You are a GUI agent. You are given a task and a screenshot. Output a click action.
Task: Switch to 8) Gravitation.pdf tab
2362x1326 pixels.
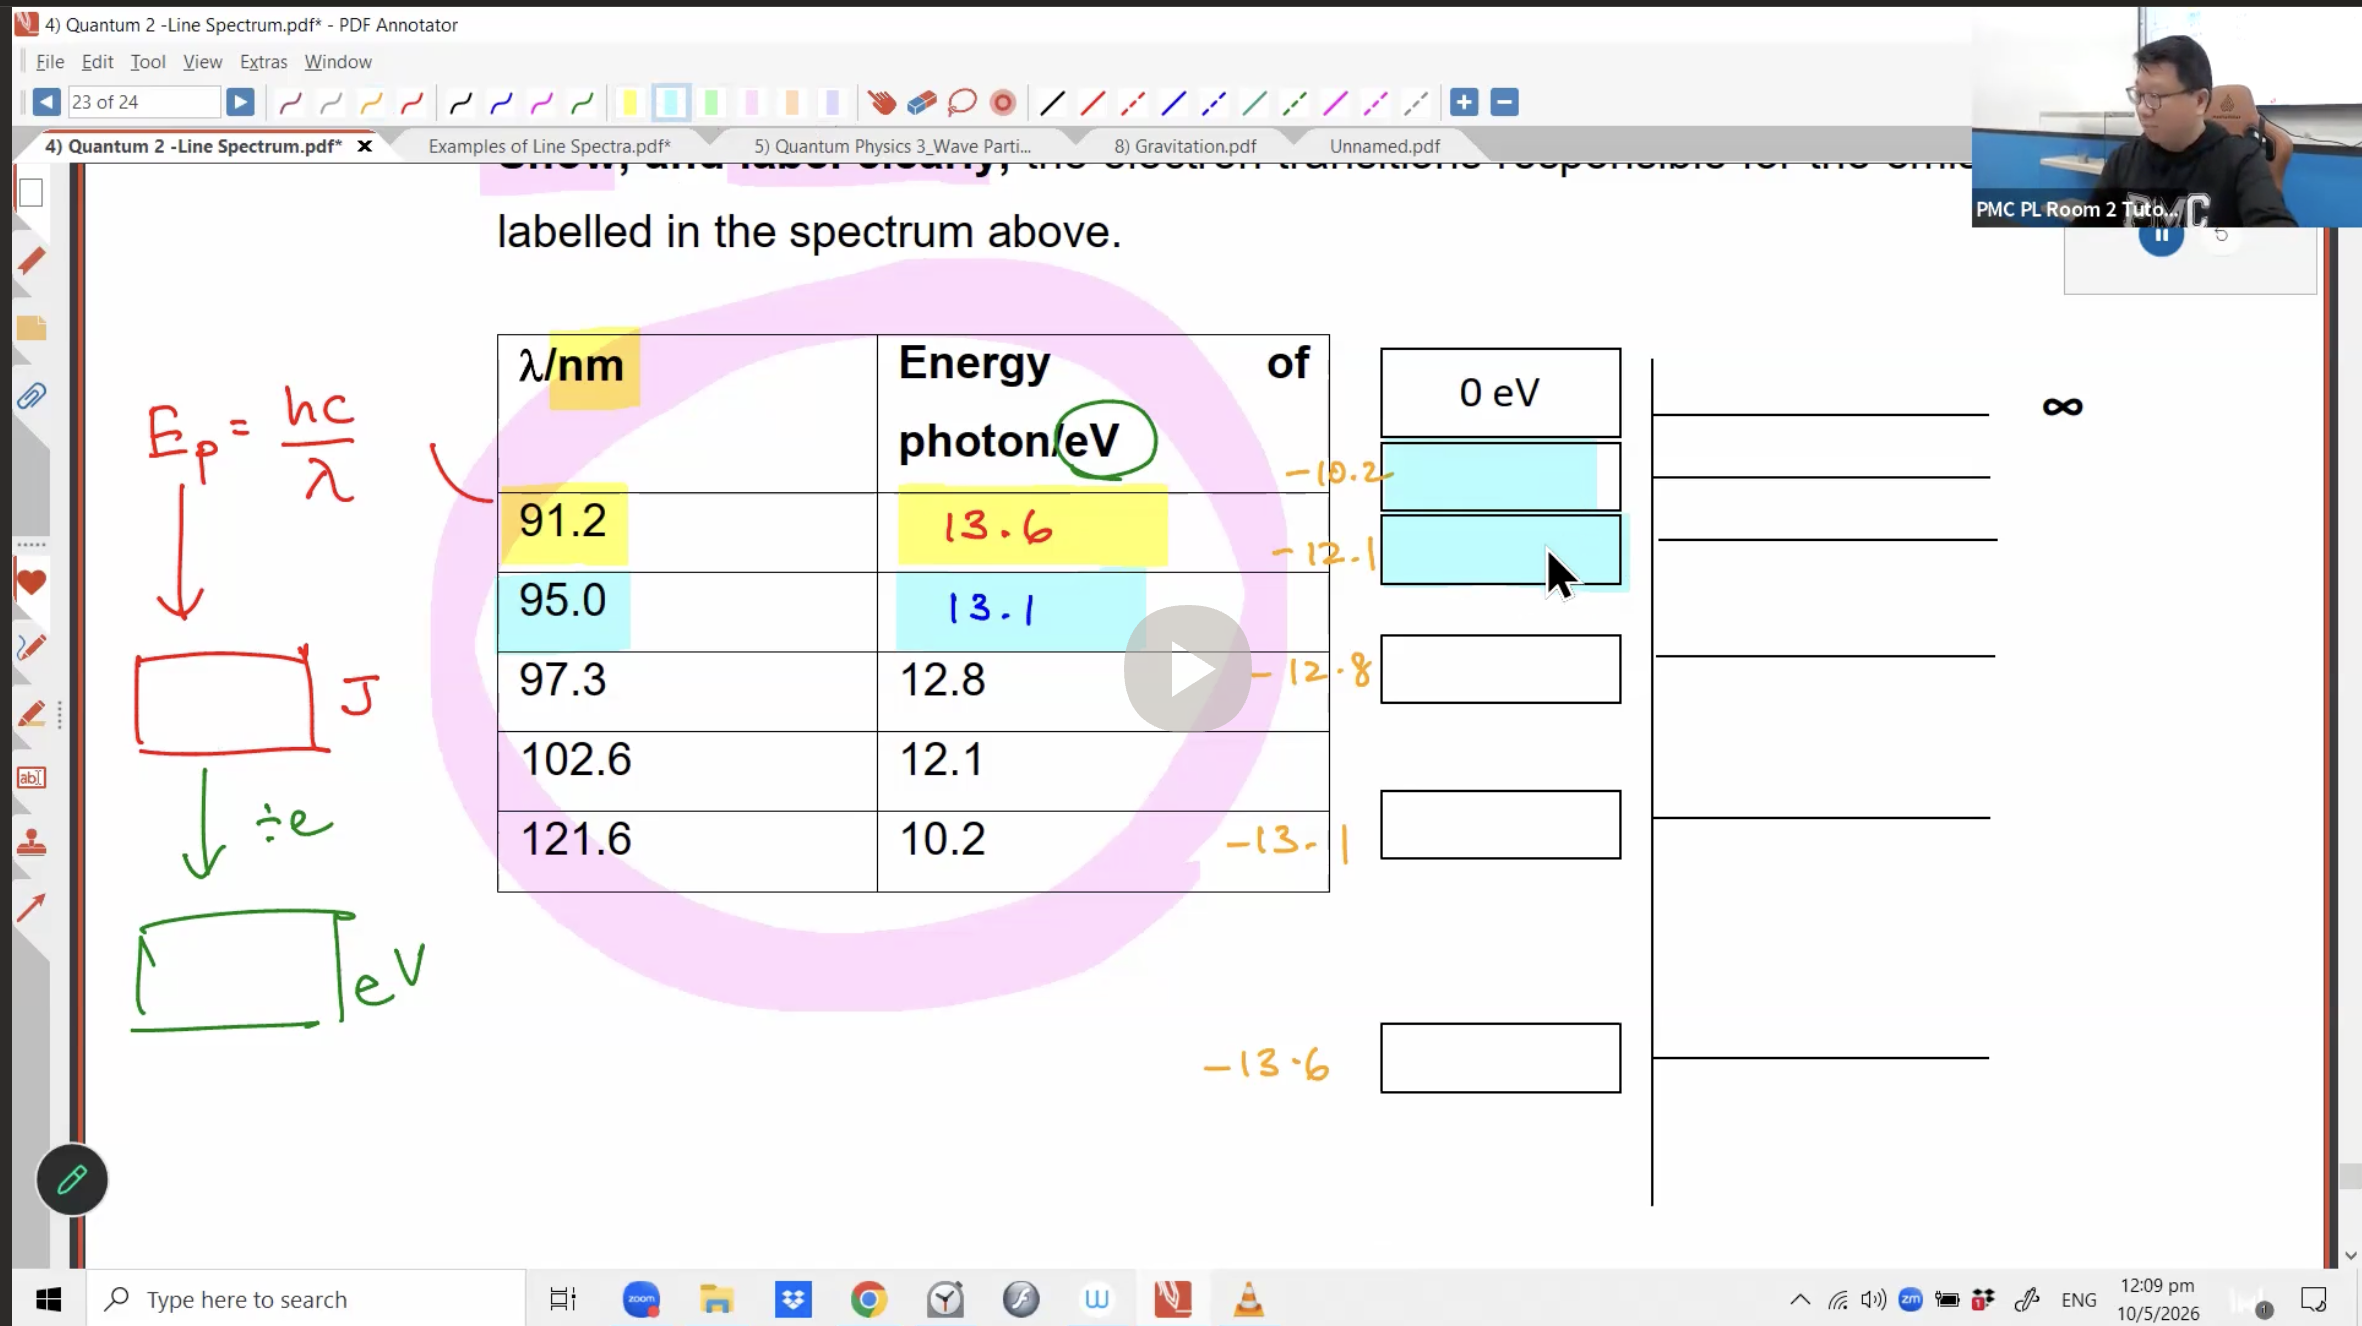click(1185, 146)
